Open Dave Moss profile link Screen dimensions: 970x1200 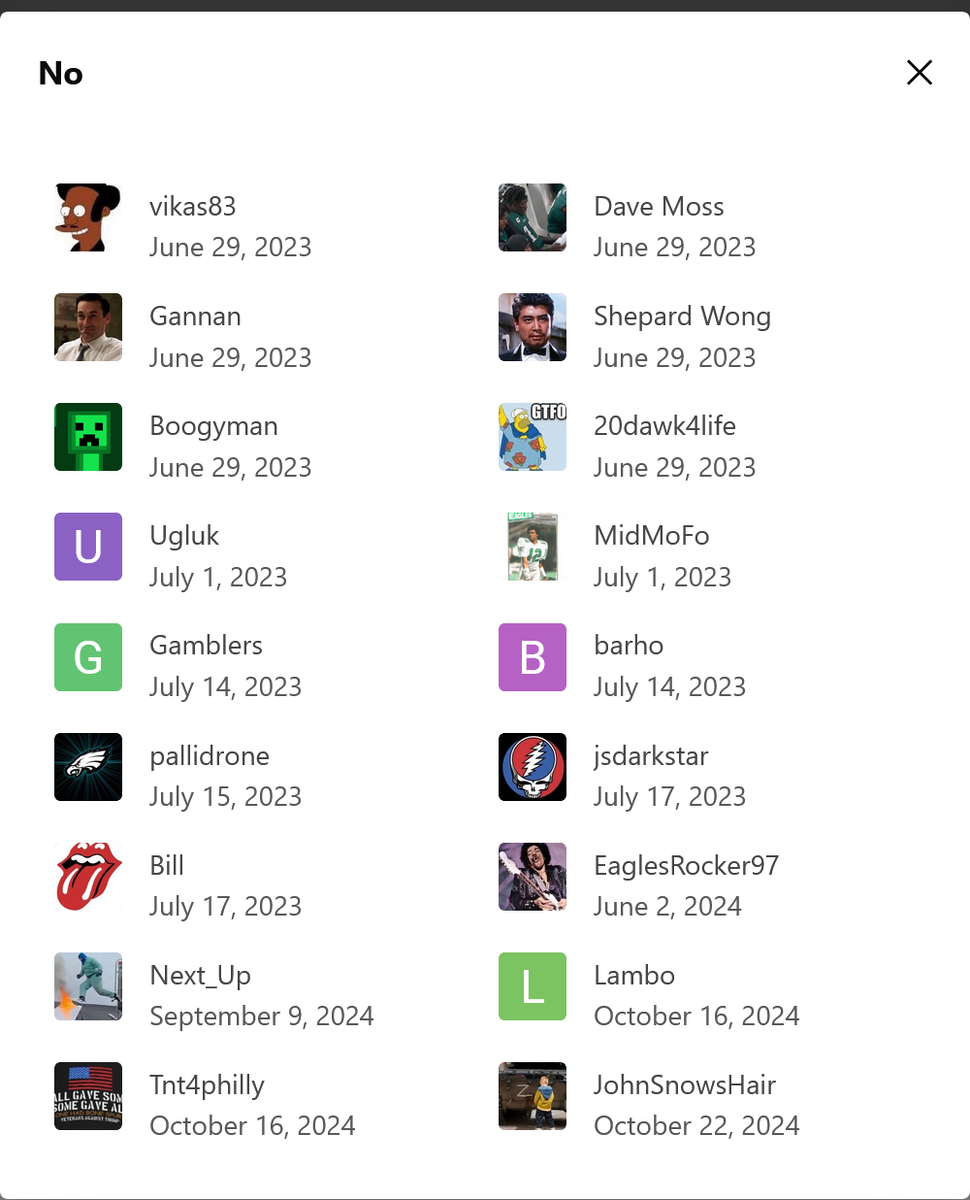pyautogui.click(x=658, y=206)
